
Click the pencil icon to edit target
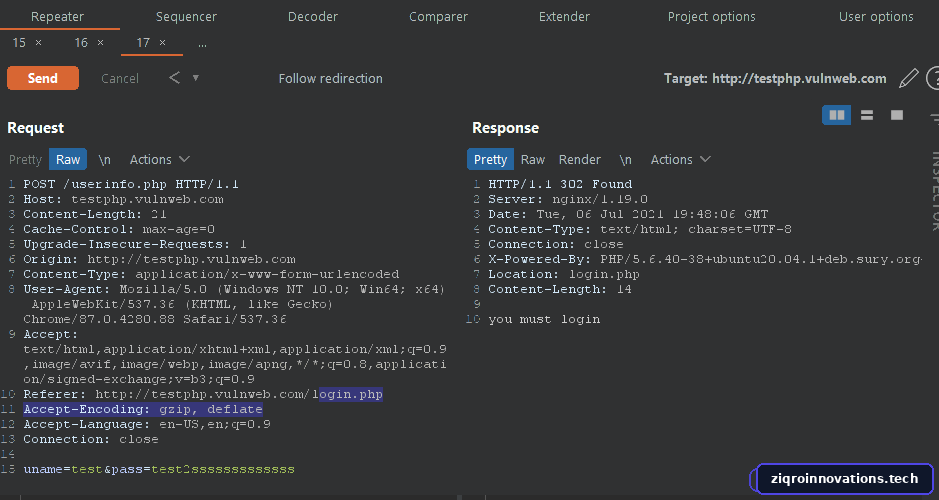coord(908,78)
